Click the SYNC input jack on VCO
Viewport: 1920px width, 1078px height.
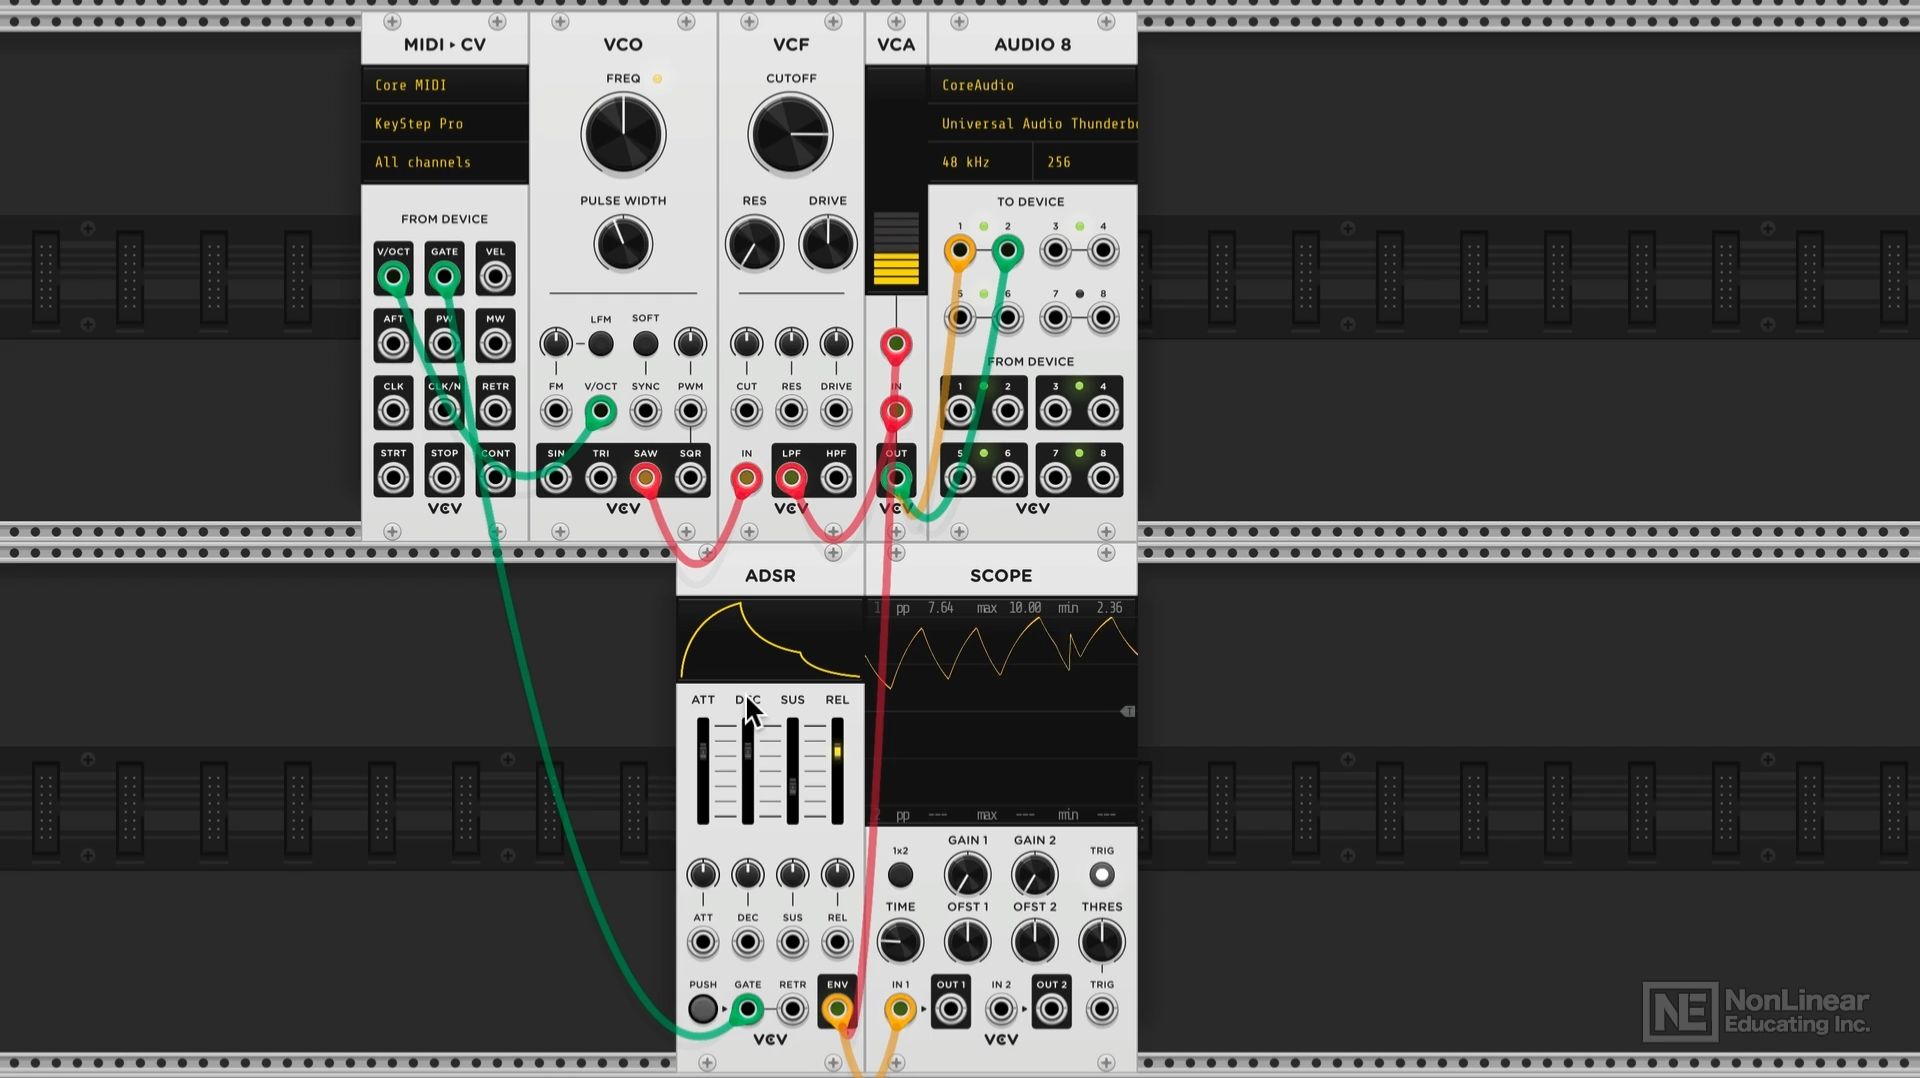[645, 411]
